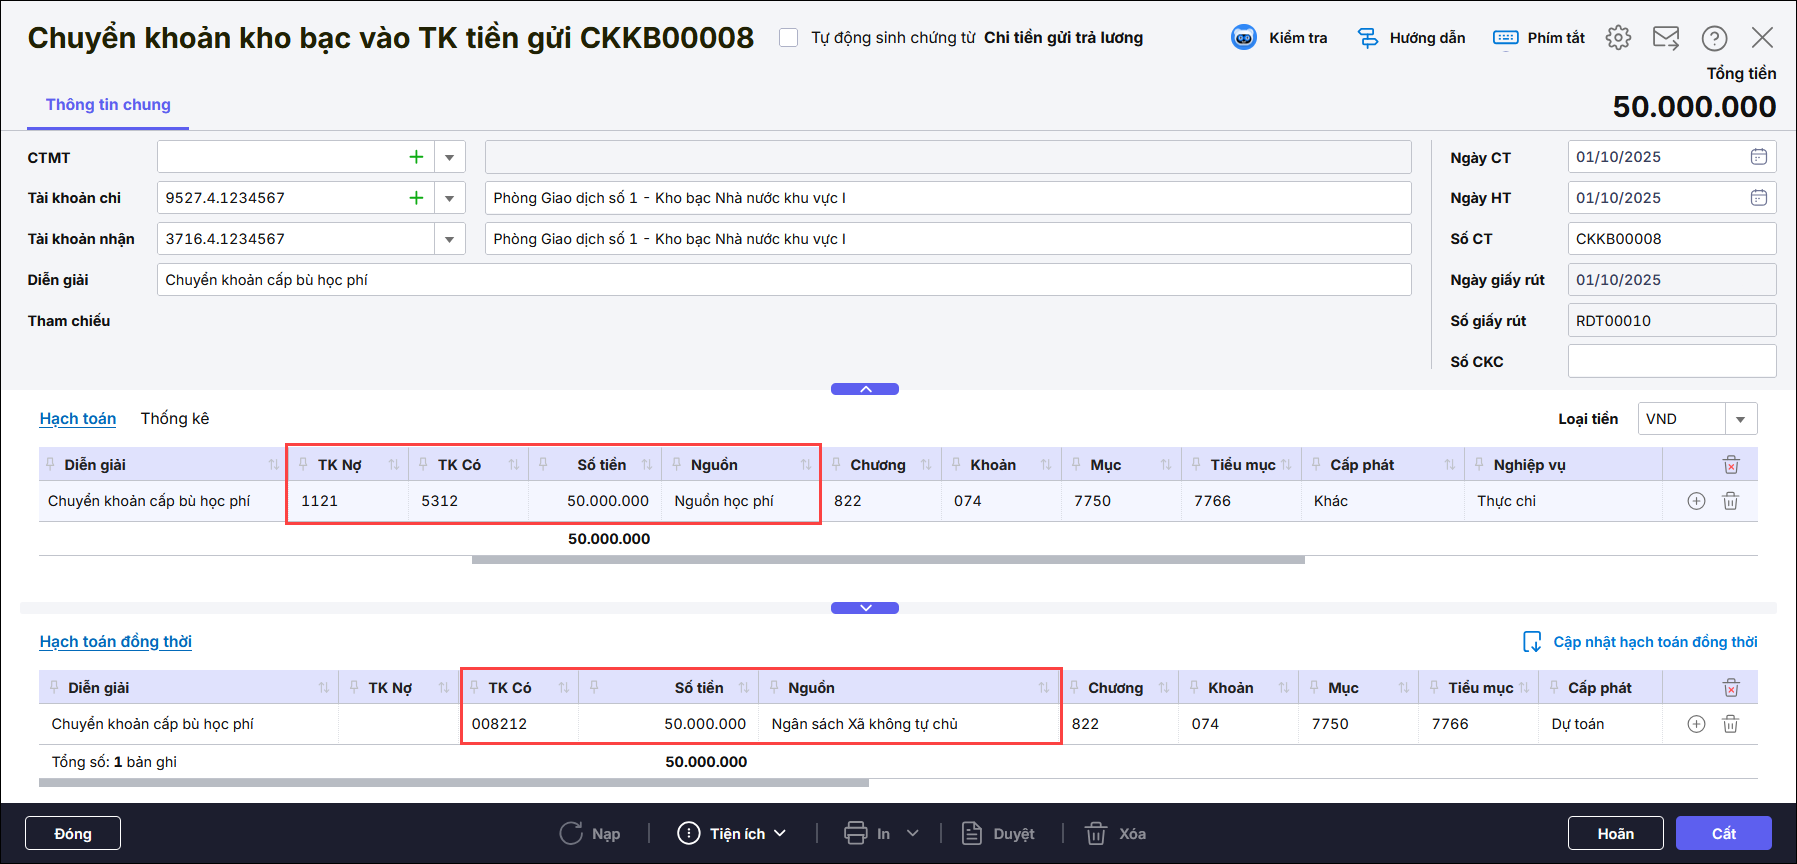
Task: Open help via the question mark icon
Action: 1714,38
